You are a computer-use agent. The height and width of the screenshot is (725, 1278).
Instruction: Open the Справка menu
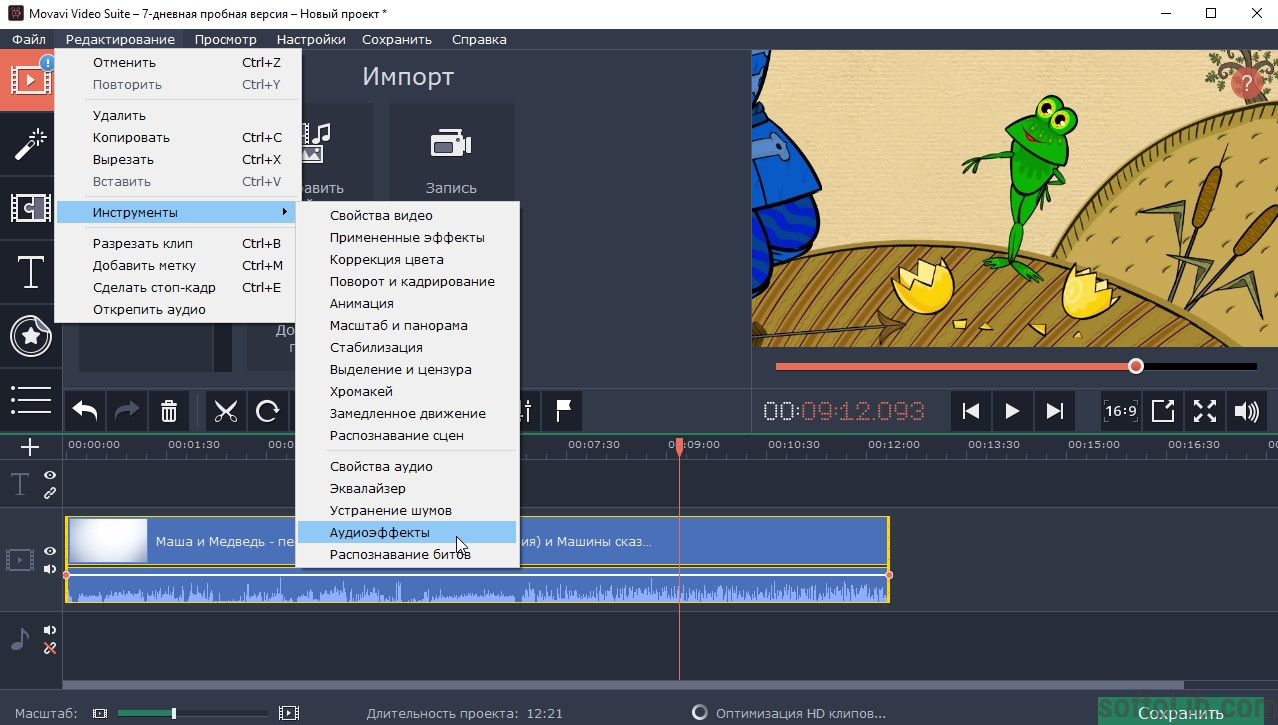[x=479, y=39]
